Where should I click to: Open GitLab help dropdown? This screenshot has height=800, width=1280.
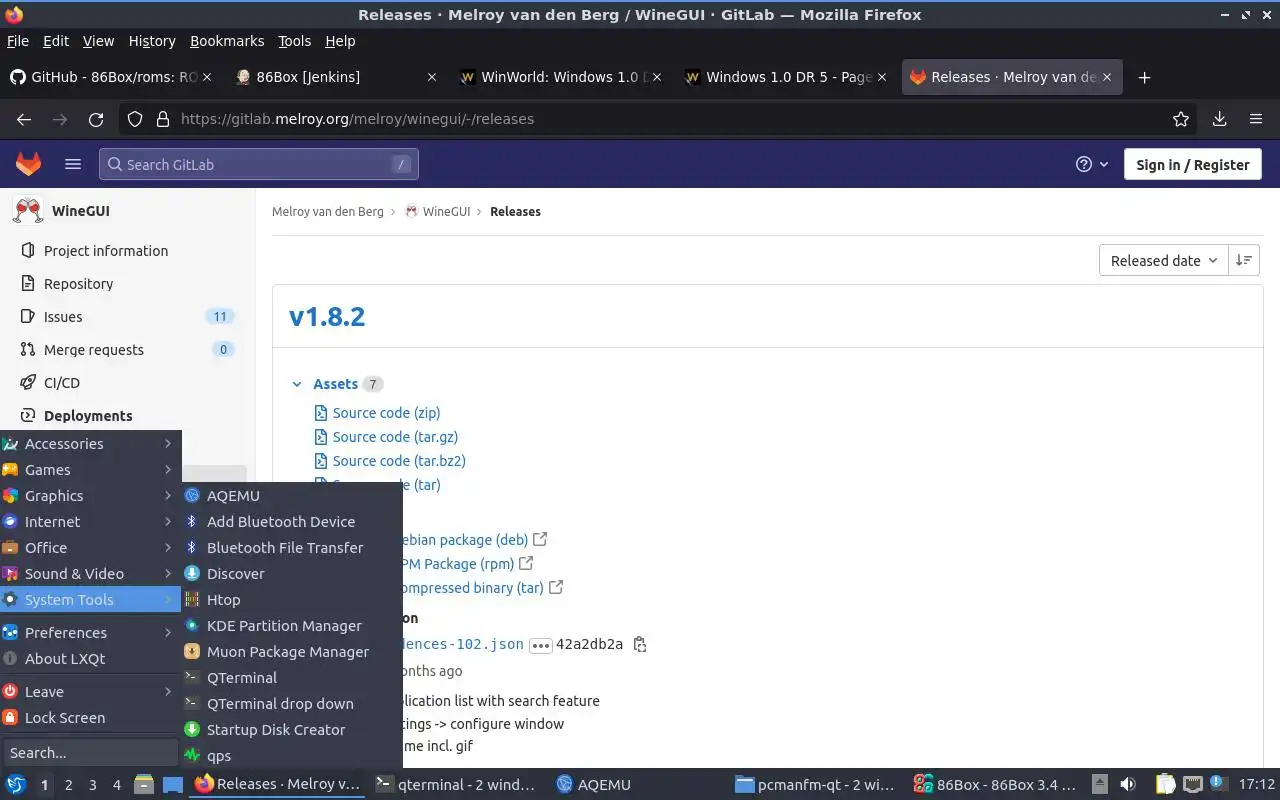point(1092,164)
